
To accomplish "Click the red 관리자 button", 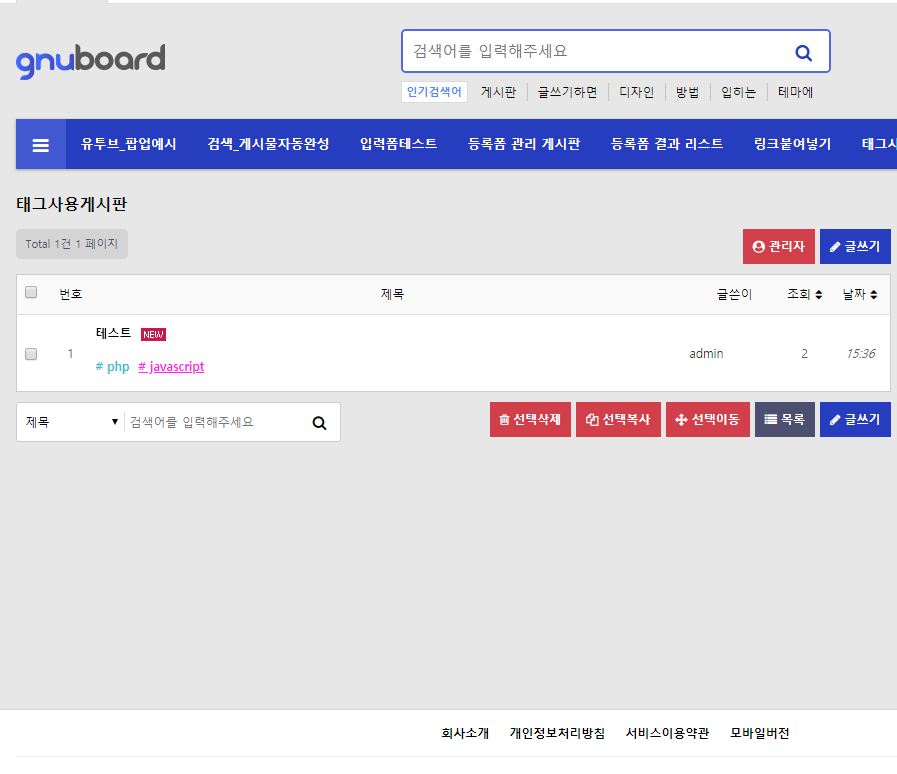I will point(778,246).
